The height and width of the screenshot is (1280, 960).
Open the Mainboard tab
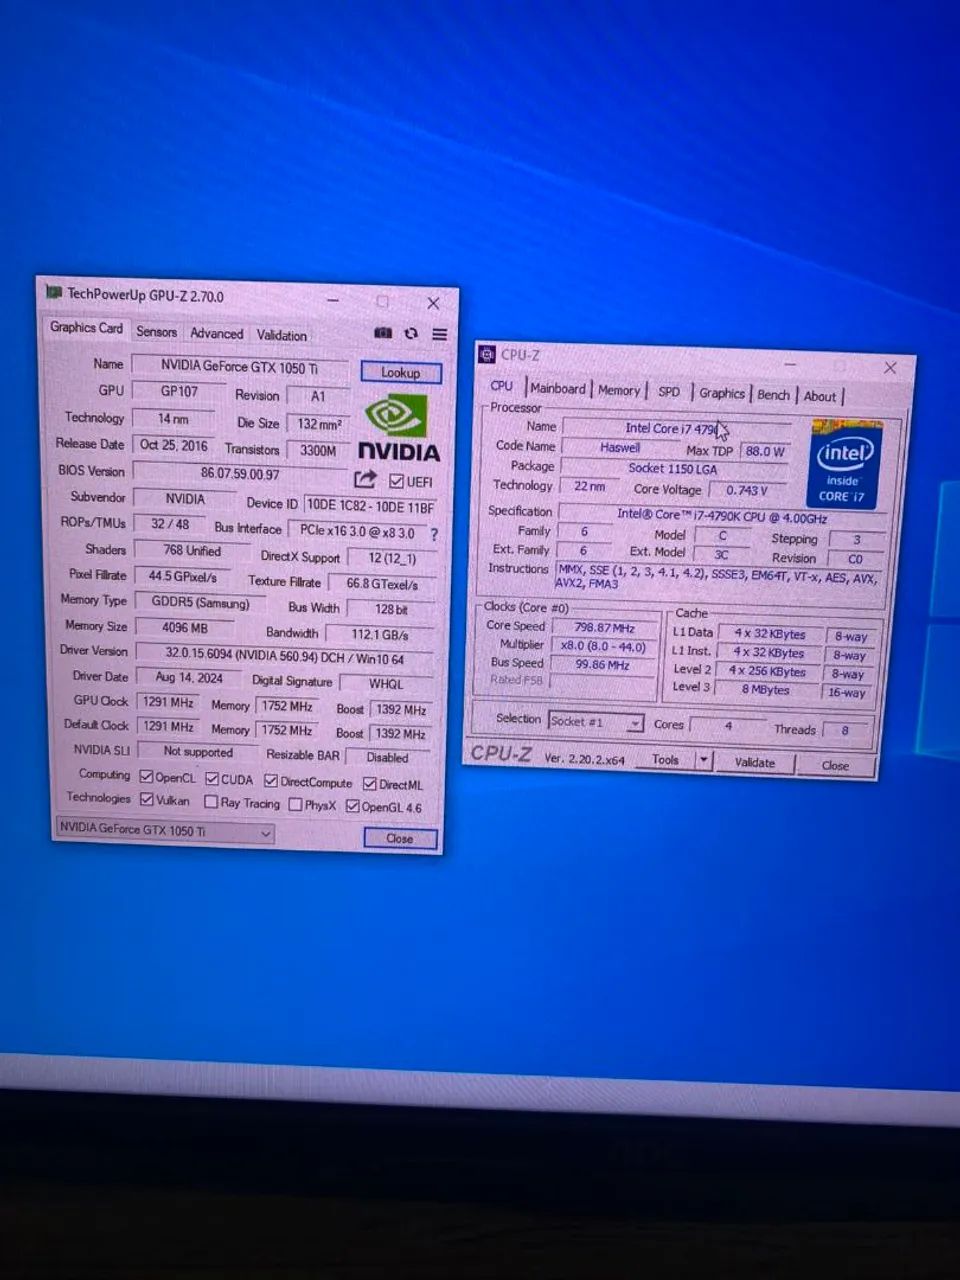tap(558, 389)
